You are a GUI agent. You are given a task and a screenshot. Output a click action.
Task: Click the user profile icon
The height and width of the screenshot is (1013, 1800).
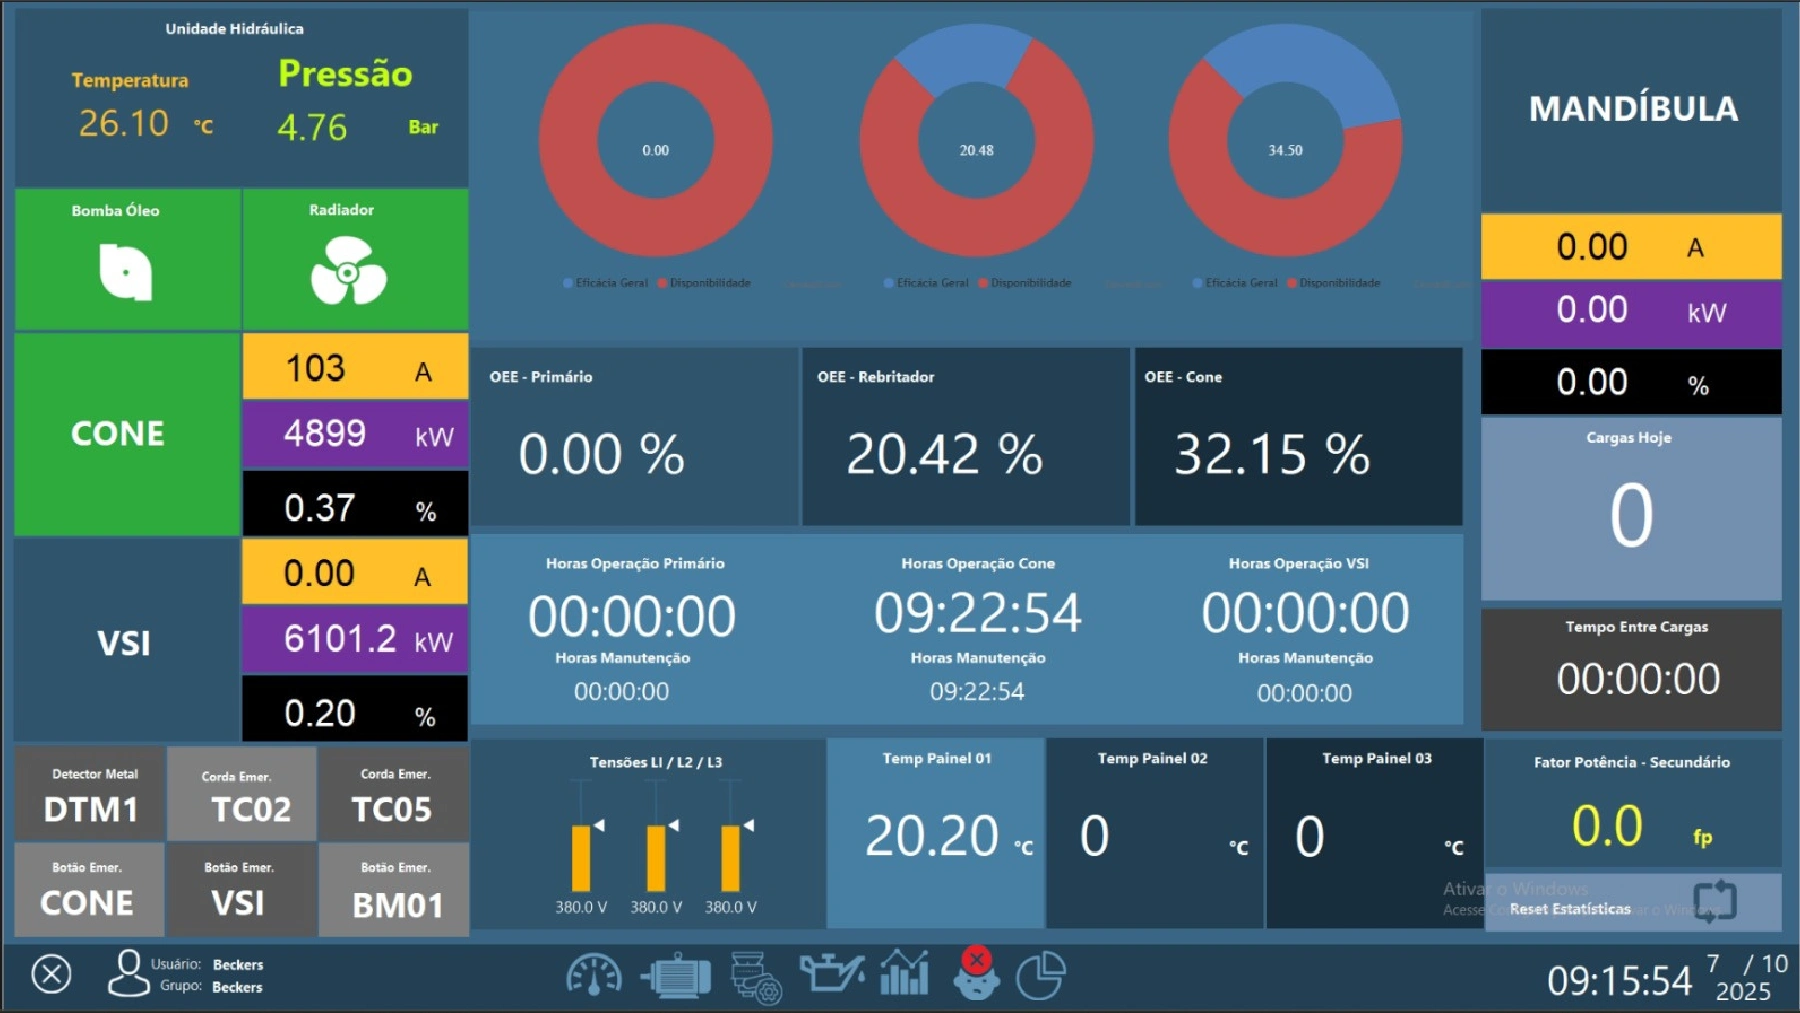point(128,973)
